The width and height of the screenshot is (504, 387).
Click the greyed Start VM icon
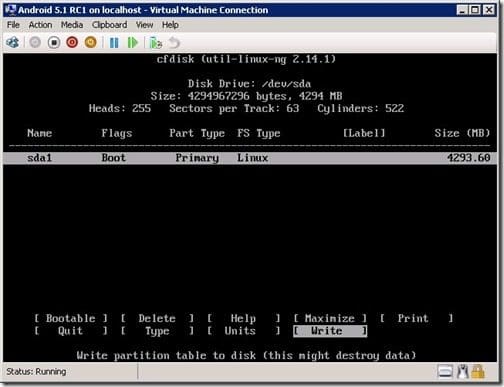35,42
